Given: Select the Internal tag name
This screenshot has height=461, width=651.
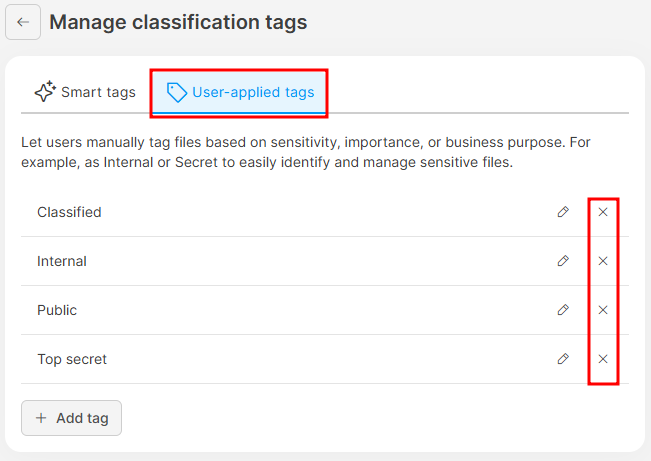Looking at the screenshot, I should (62, 261).
